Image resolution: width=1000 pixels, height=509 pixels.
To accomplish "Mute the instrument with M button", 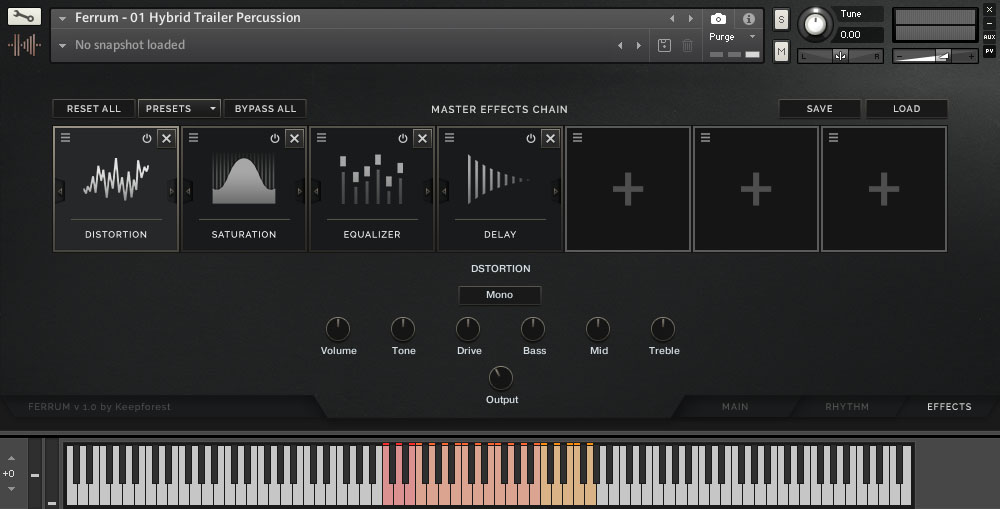I will (x=781, y=51).
